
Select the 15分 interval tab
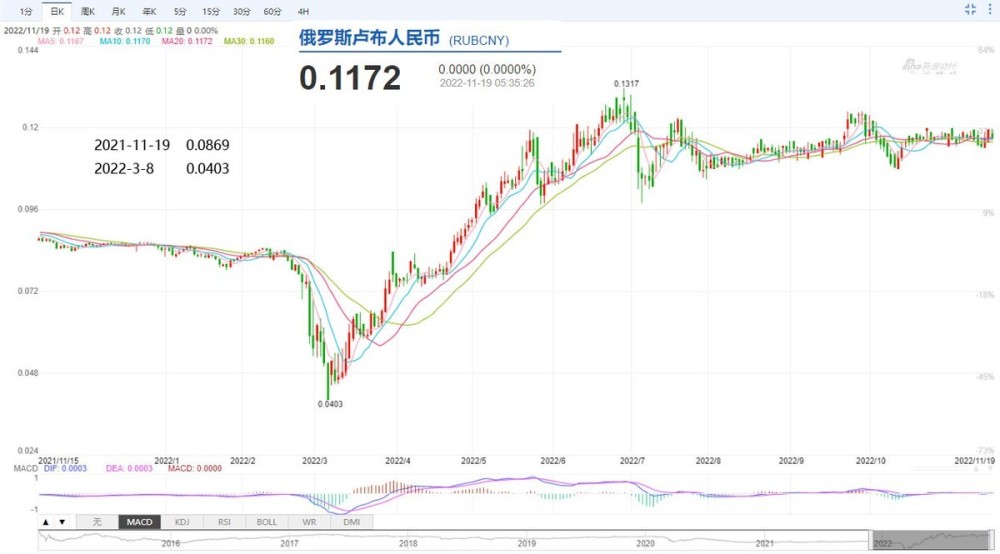click(210, 11)
